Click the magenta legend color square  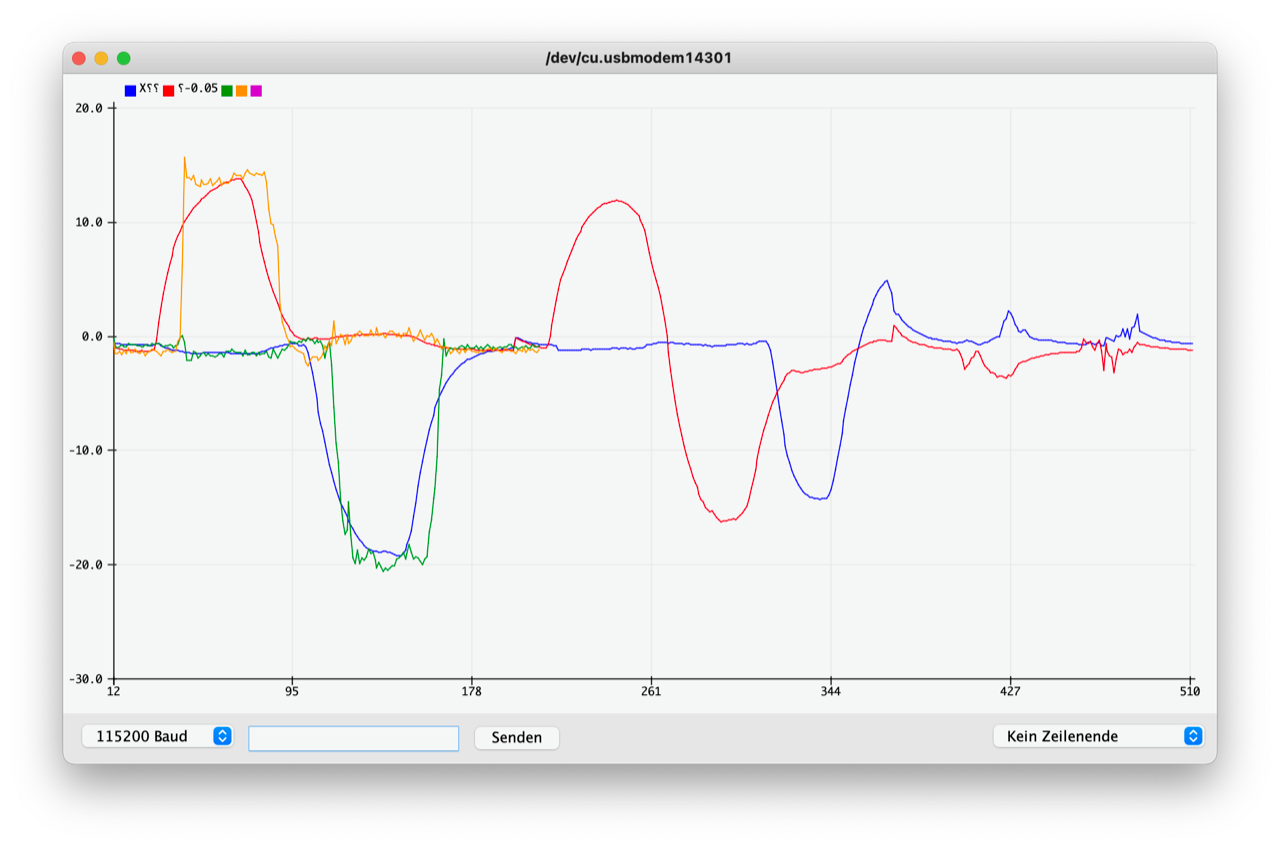256,91
